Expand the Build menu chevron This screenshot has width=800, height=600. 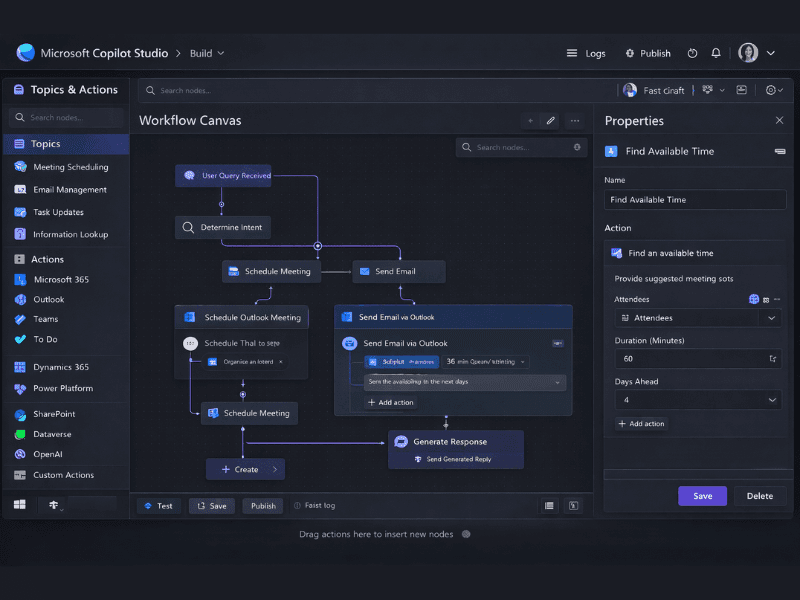(222, 53)
